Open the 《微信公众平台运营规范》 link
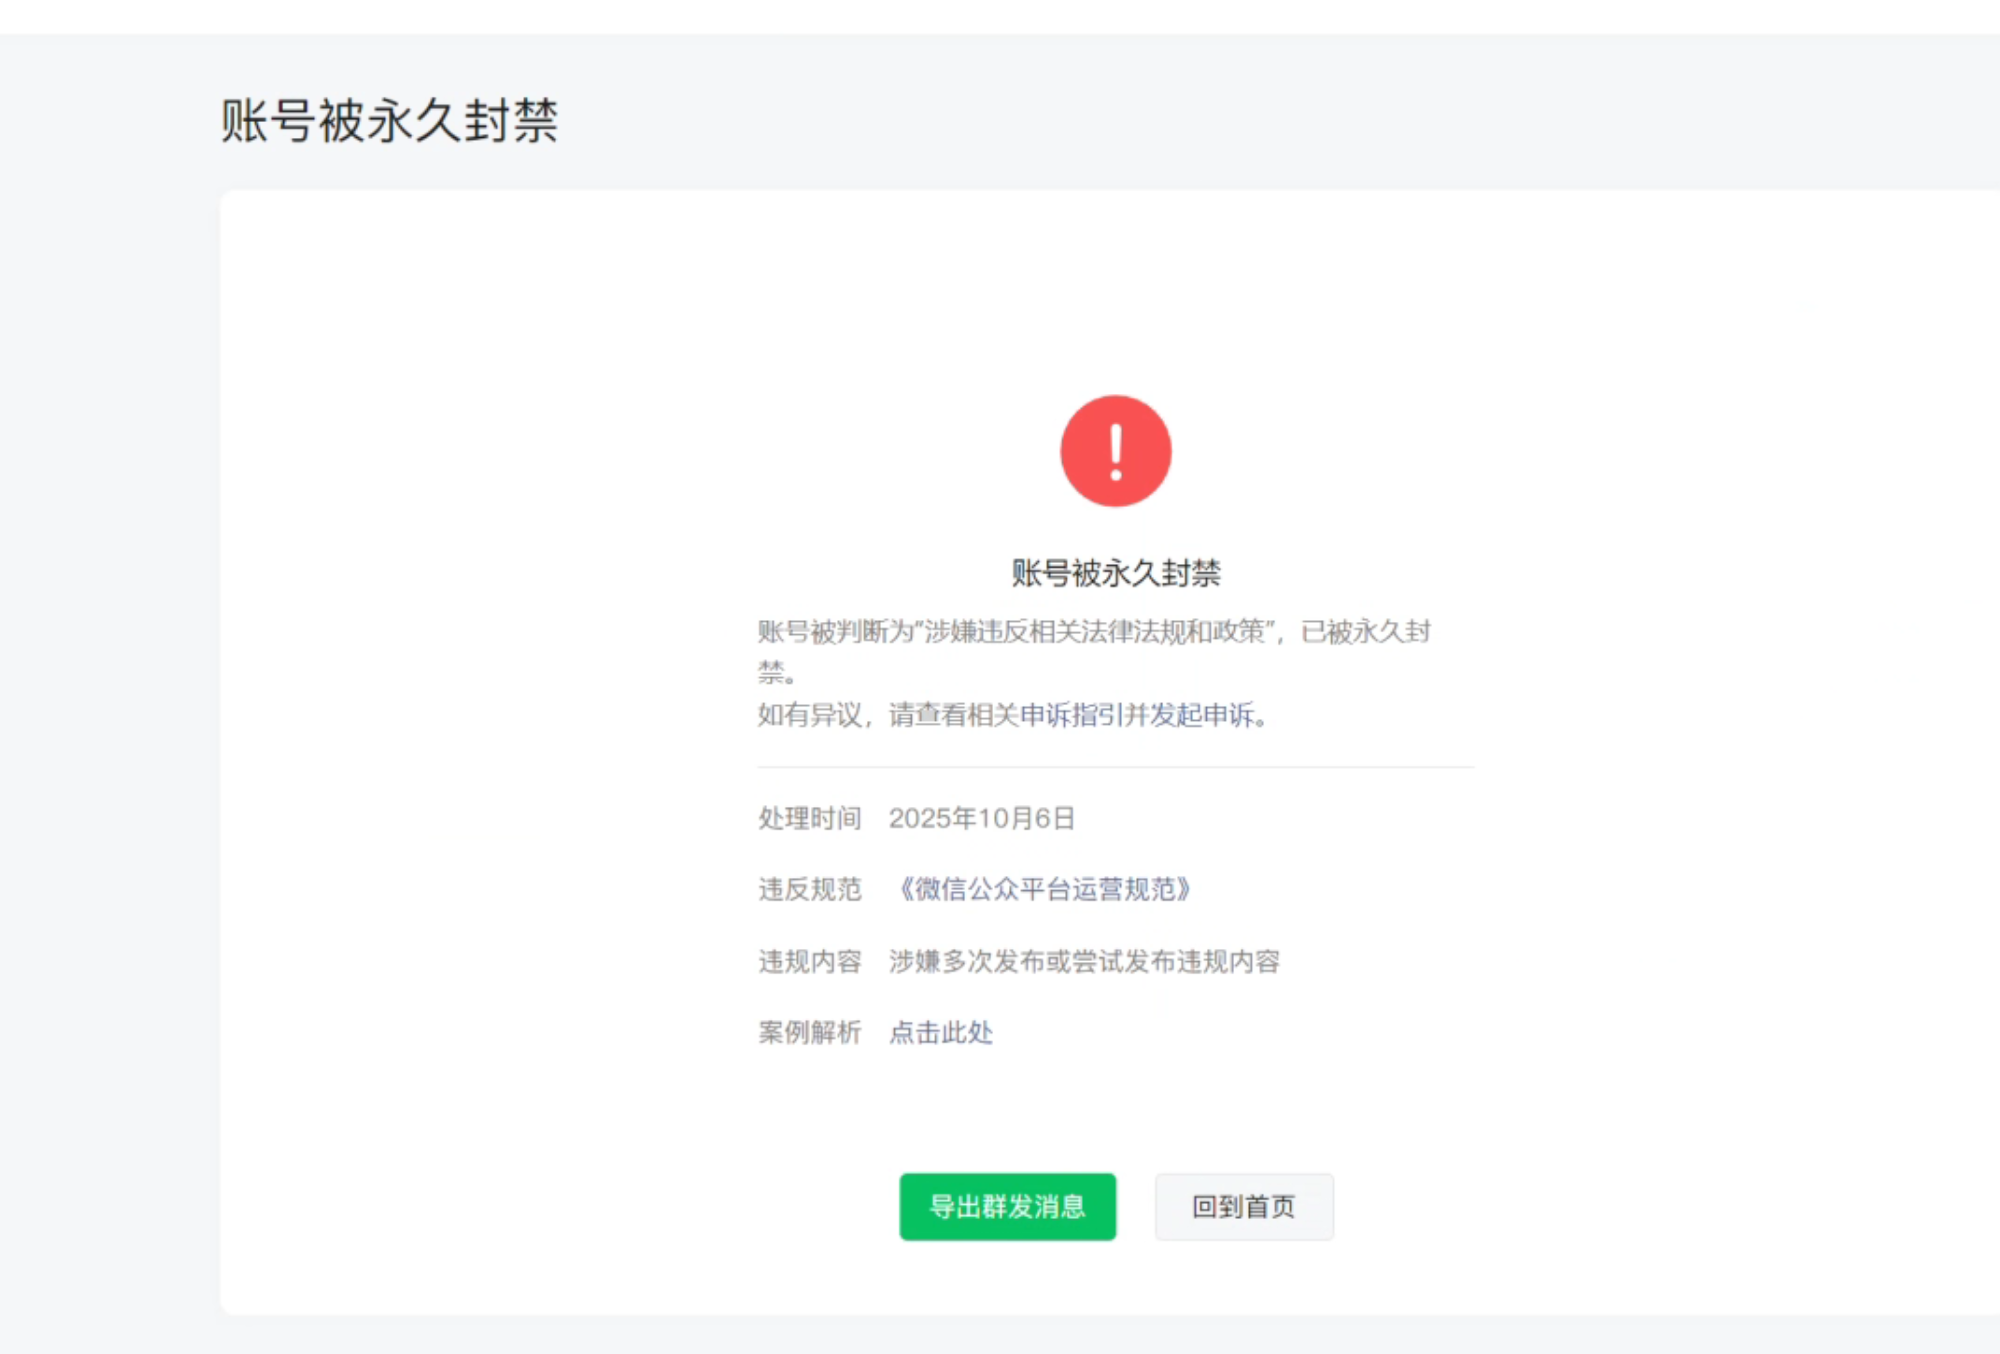 click(1042, 889)
